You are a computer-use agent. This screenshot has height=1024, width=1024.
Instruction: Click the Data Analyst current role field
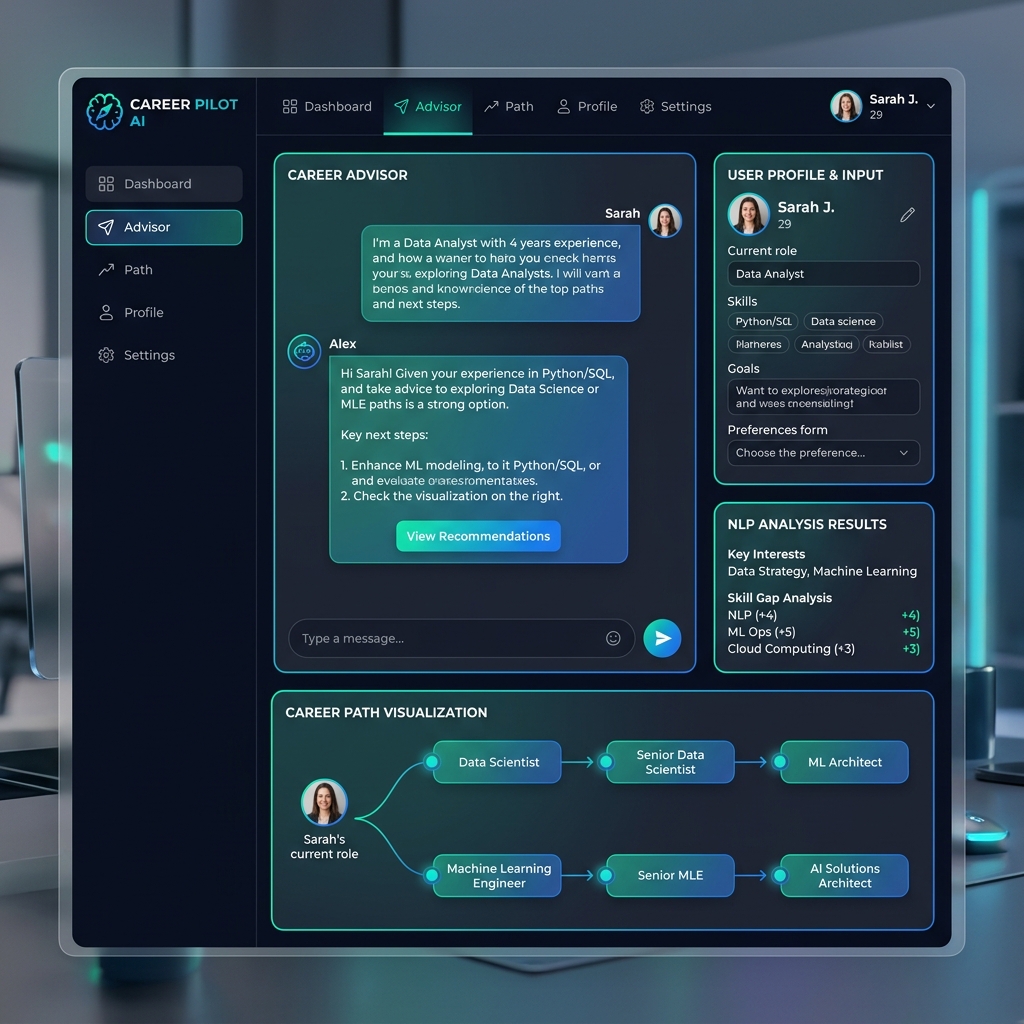pyautogui.click(x=822, y=273)
